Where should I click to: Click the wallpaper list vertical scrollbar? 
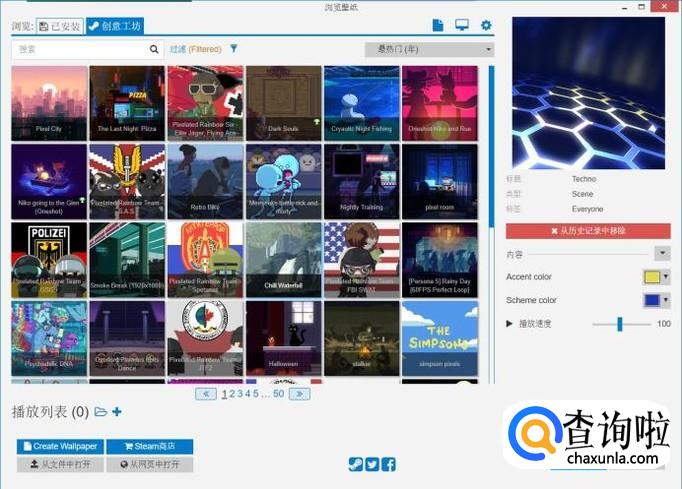(491, 147)
